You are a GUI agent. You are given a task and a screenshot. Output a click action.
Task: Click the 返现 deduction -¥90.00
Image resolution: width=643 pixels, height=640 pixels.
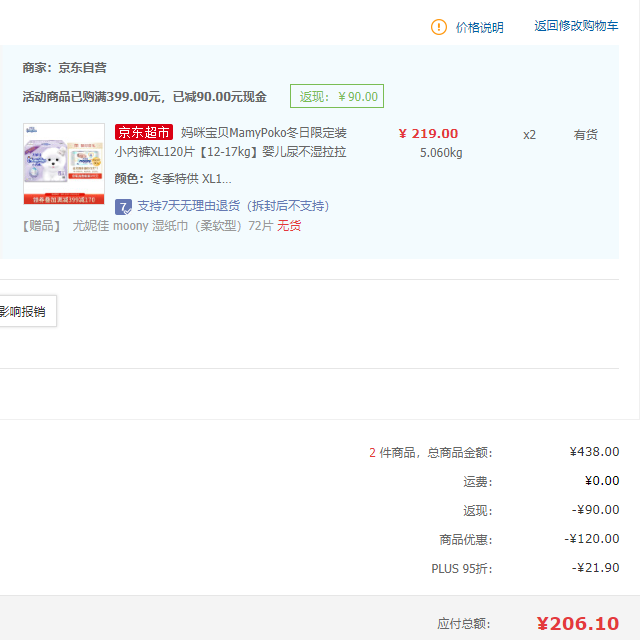[x=595, y=510]
